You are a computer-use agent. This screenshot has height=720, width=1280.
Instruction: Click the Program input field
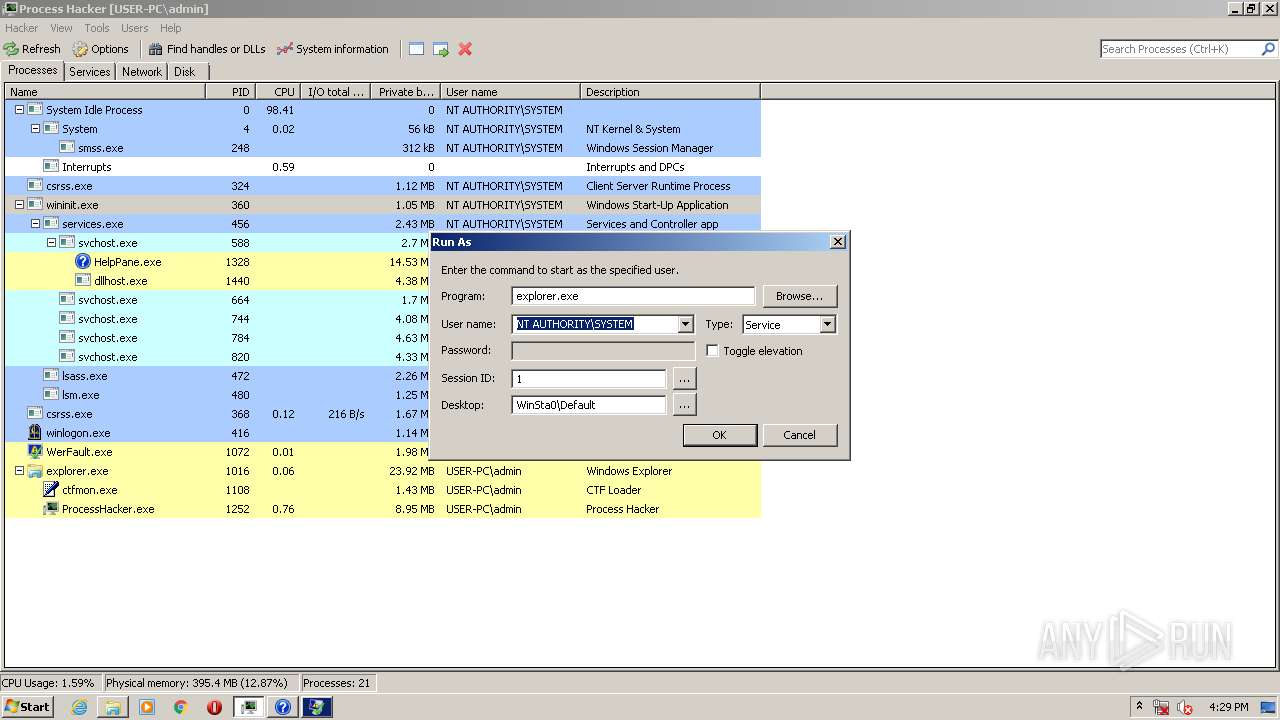click(633, 296)
